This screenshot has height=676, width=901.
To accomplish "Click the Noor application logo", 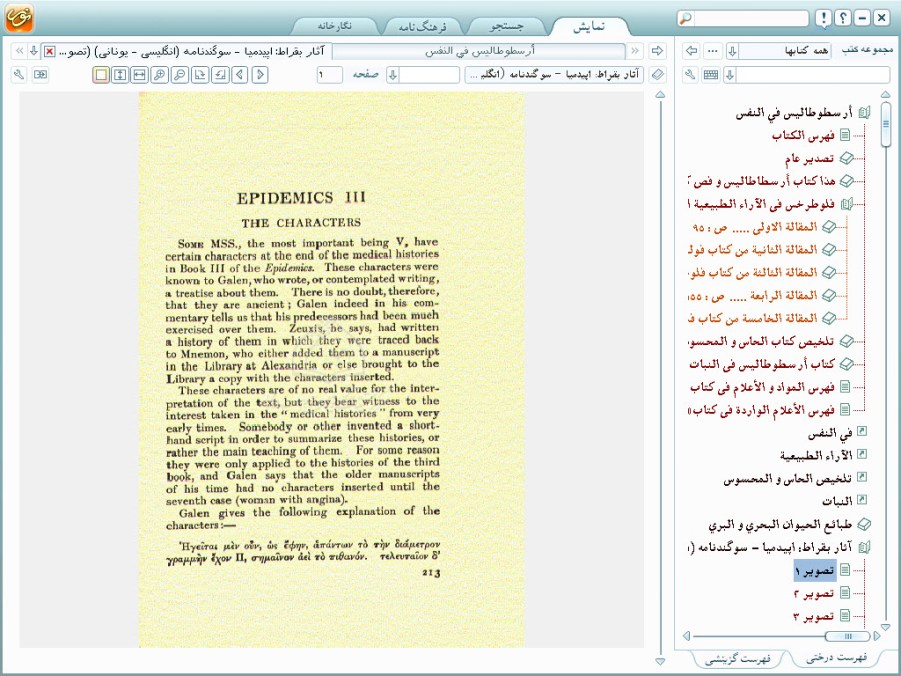I will coord(19,18).
